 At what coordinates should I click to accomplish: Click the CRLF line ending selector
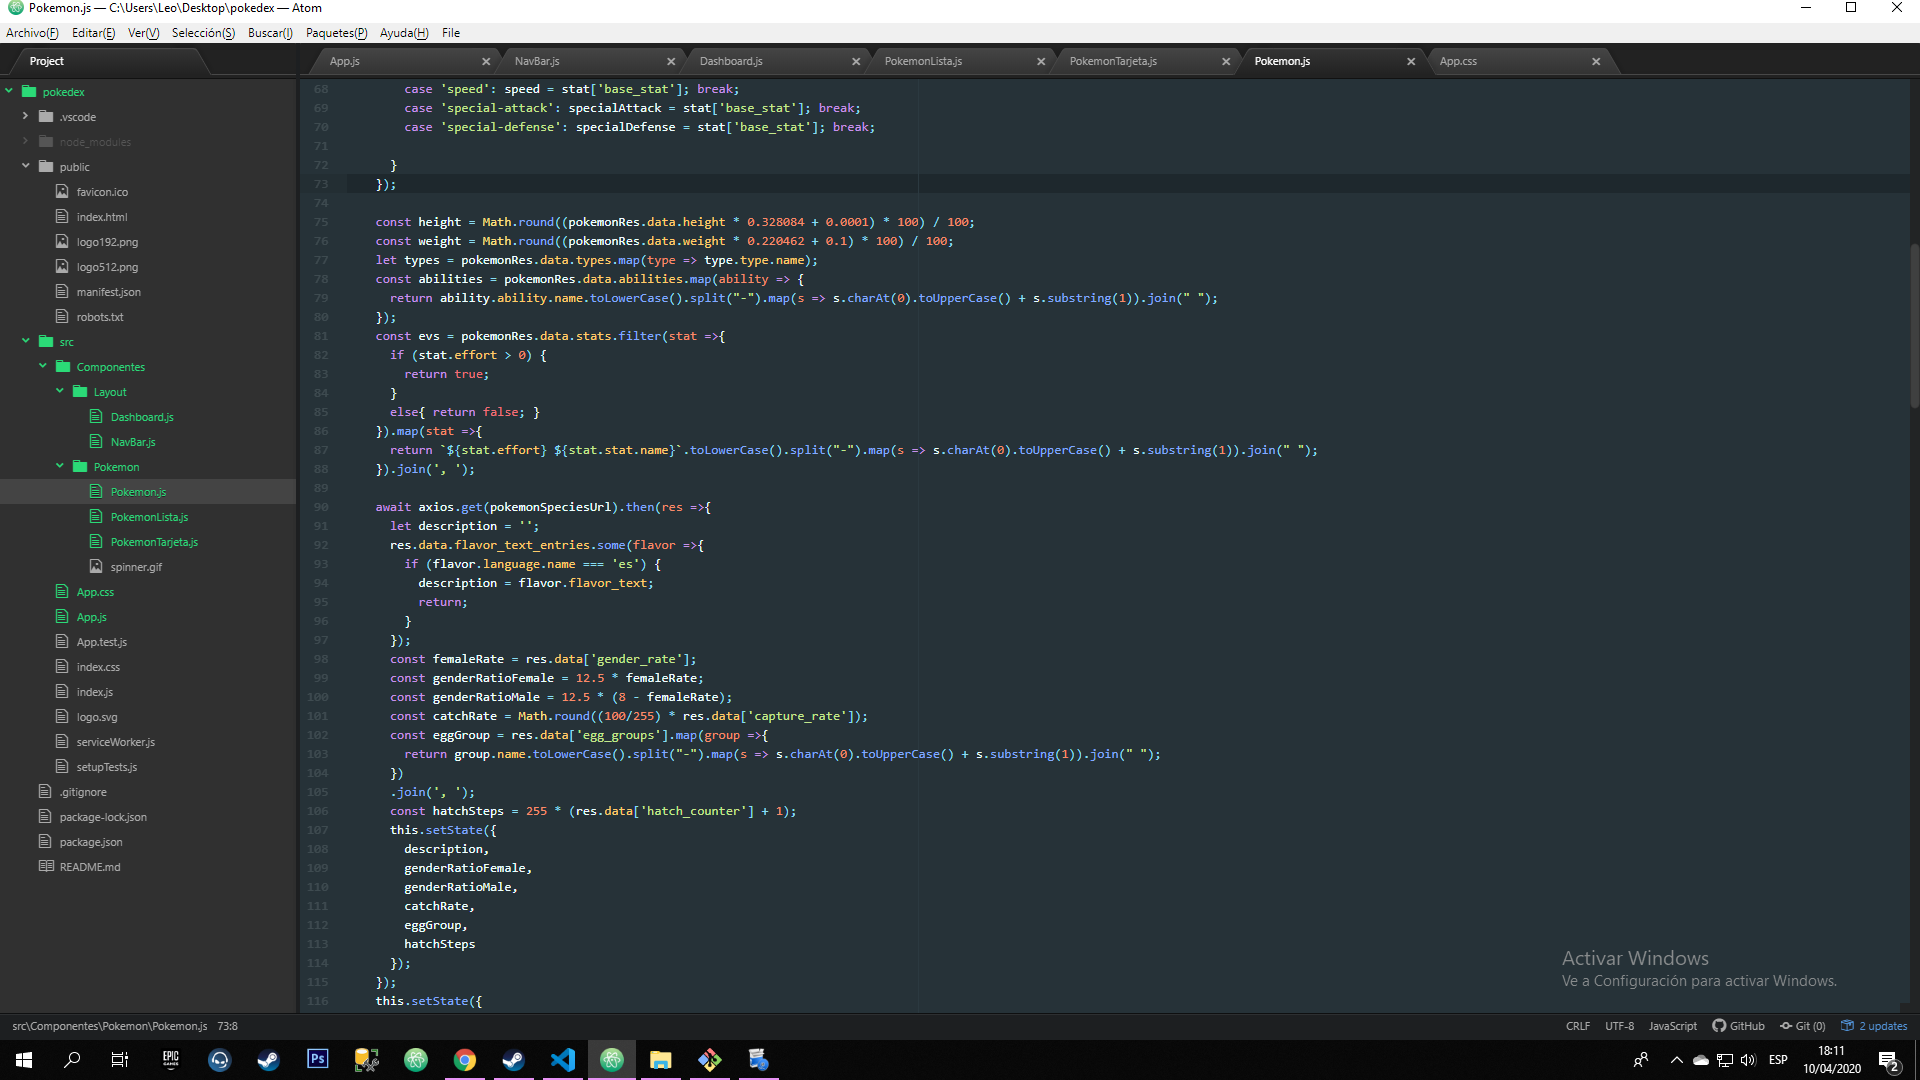click(x=1577, y=1026)
